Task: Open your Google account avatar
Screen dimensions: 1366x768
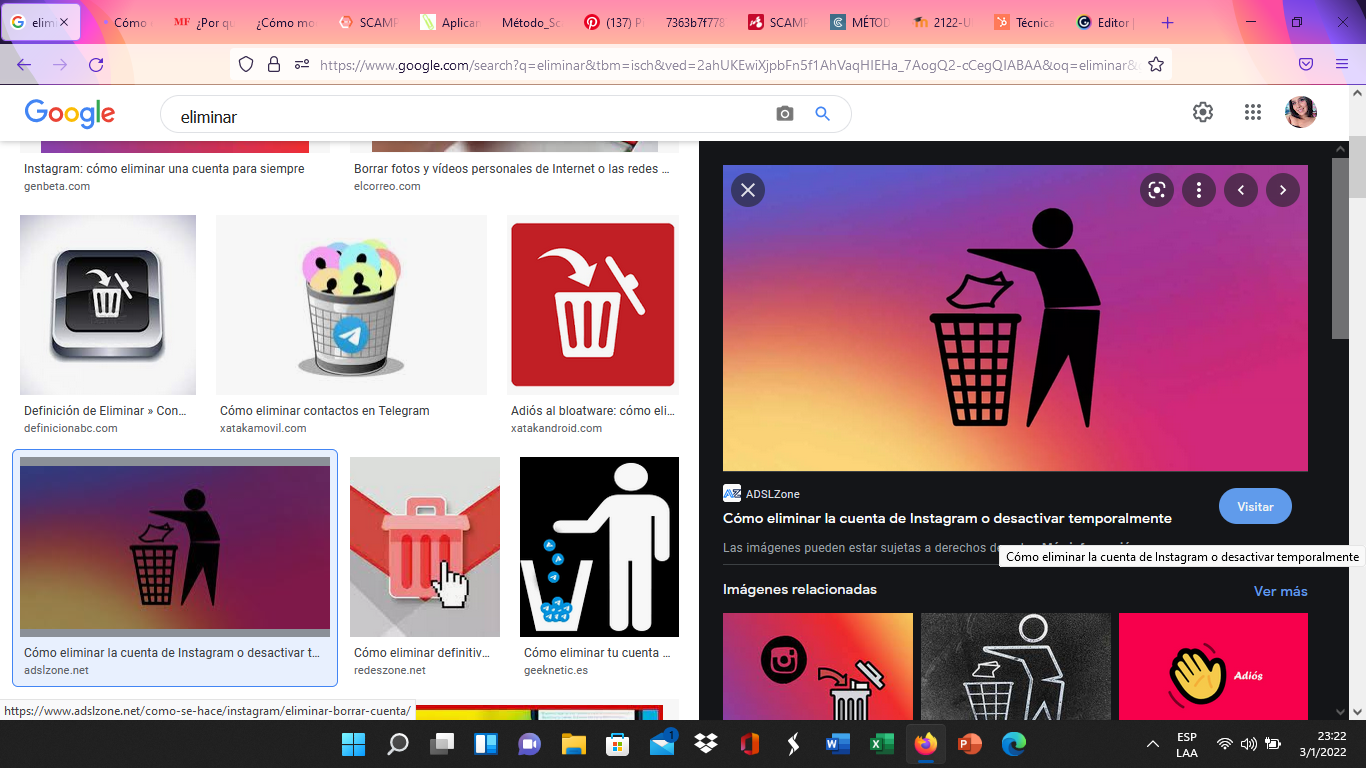Action: (x=1300, y=113)
